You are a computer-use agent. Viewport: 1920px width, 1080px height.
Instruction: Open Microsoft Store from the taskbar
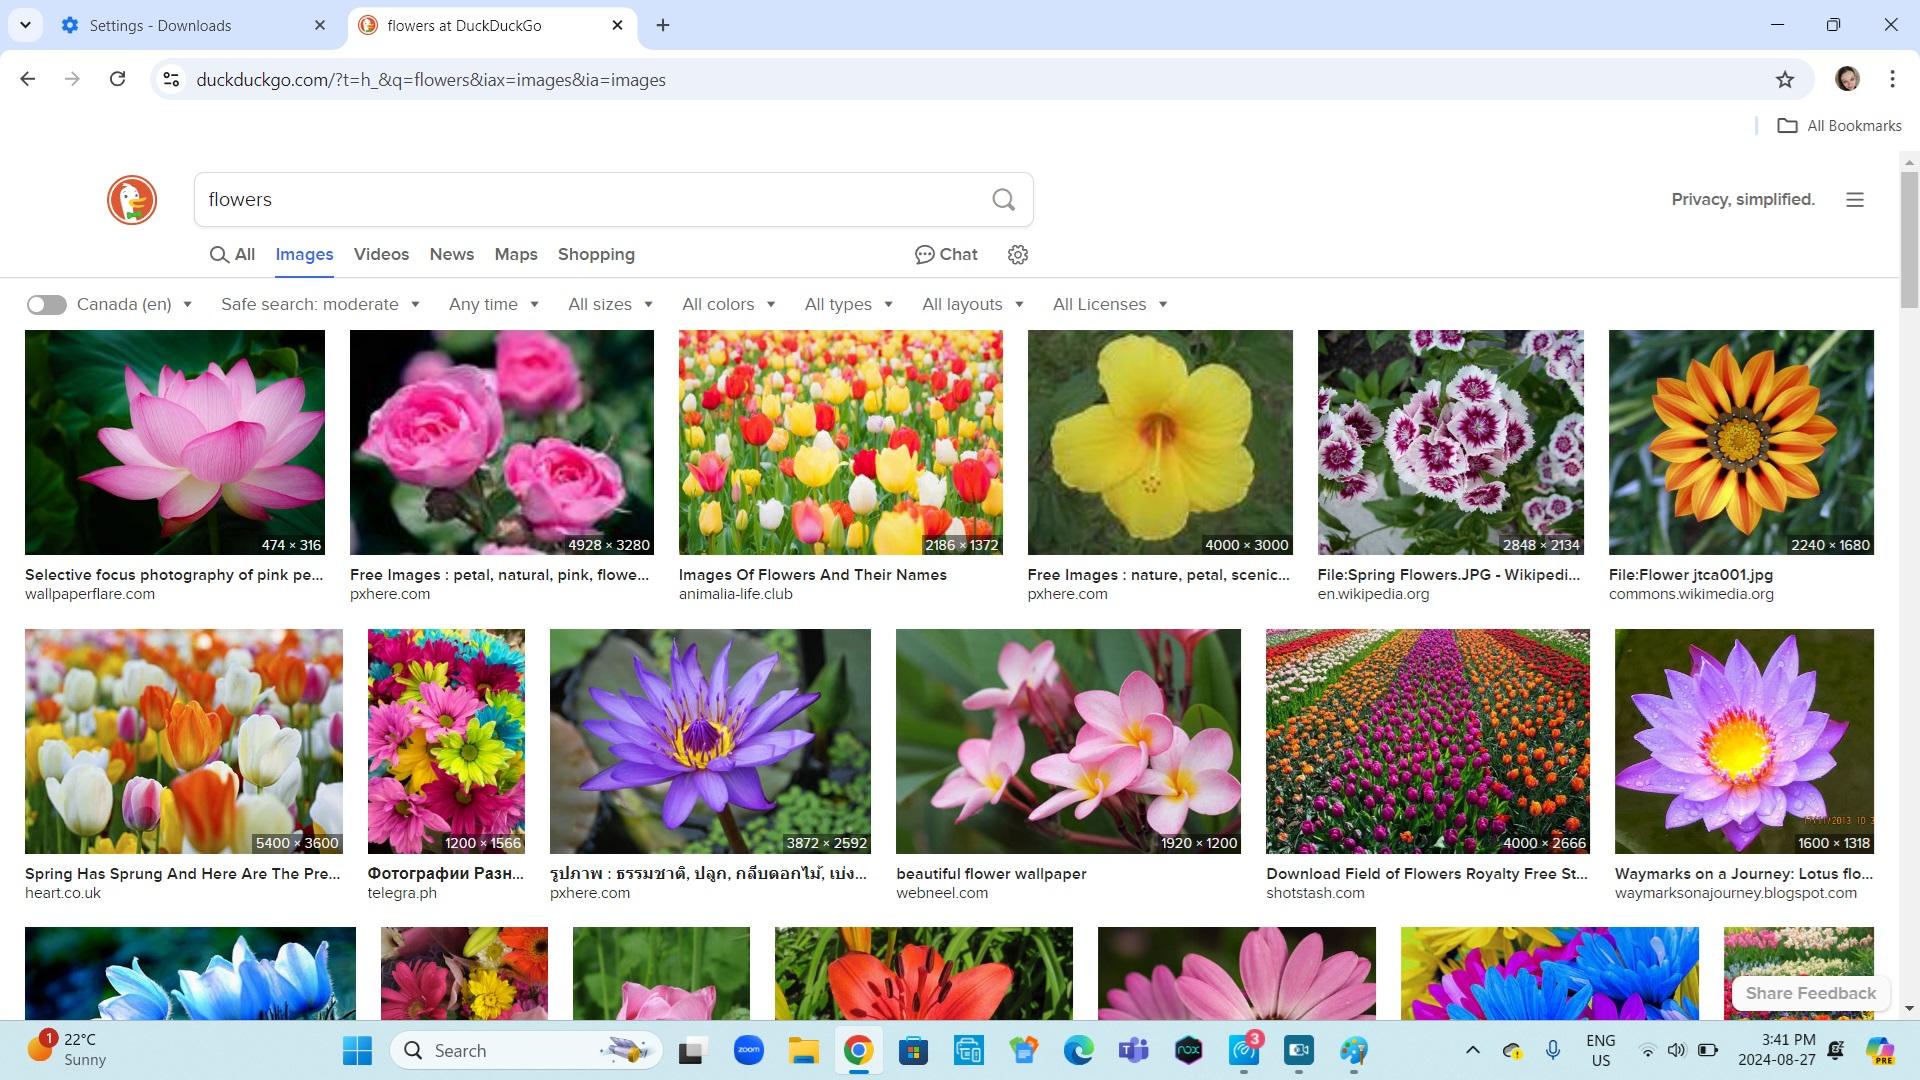click(913, 1051)
